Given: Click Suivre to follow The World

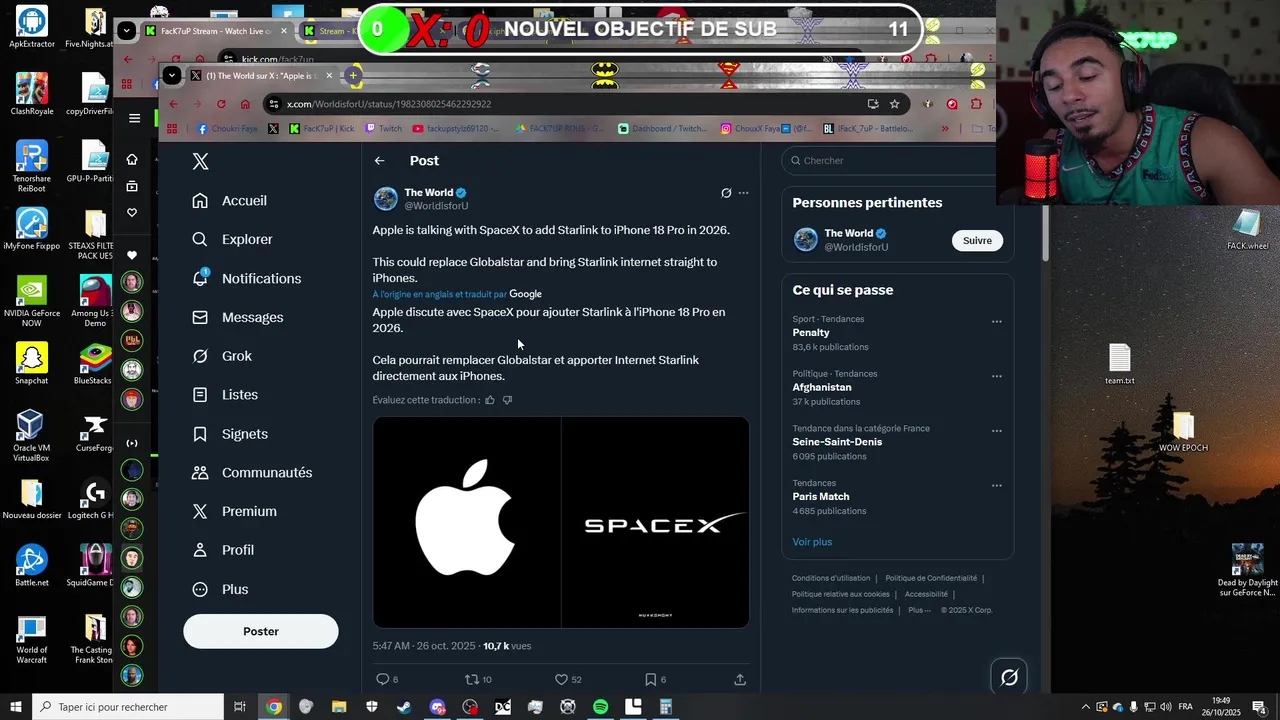Looking at the screenshot, I should click(x=977, y=240).
